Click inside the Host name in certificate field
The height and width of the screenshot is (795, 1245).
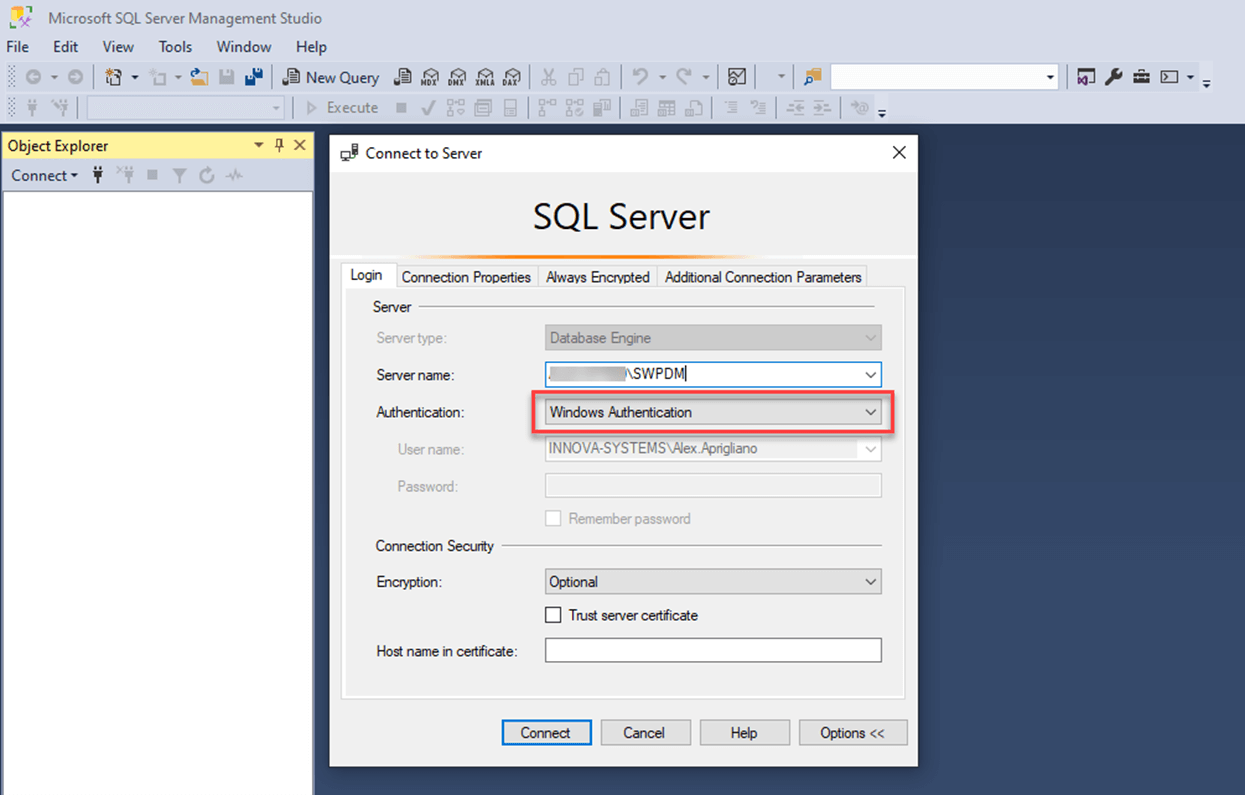[712, 650]
